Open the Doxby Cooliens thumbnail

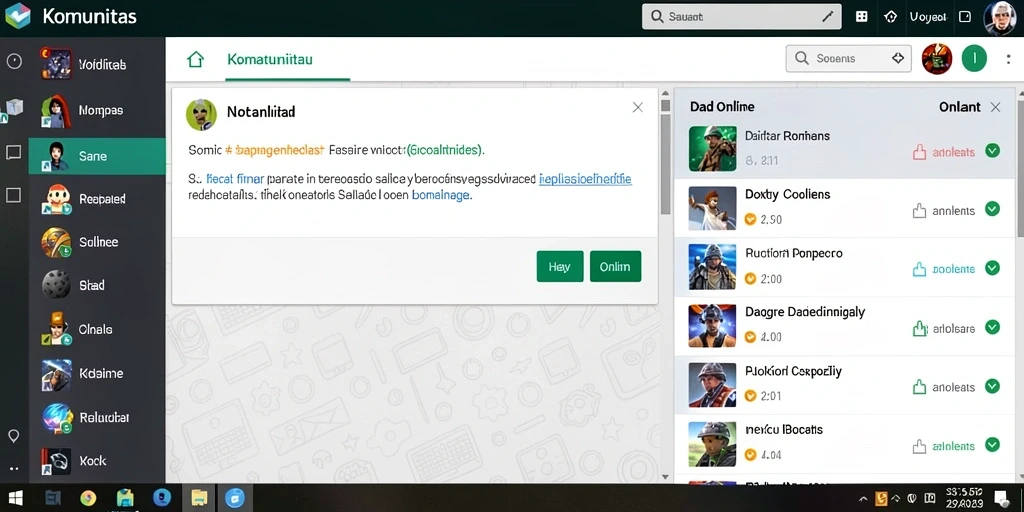(712, 209)
